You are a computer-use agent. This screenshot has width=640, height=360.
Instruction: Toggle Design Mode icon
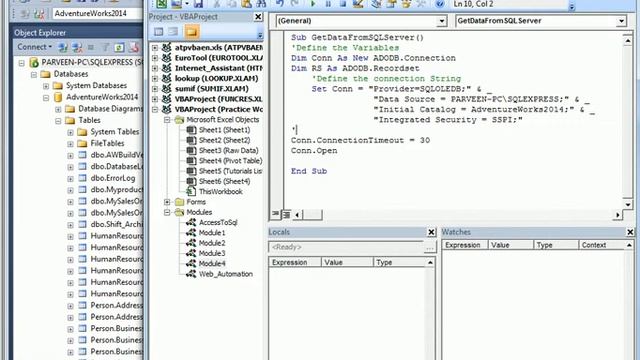click(x=358, y=4)
